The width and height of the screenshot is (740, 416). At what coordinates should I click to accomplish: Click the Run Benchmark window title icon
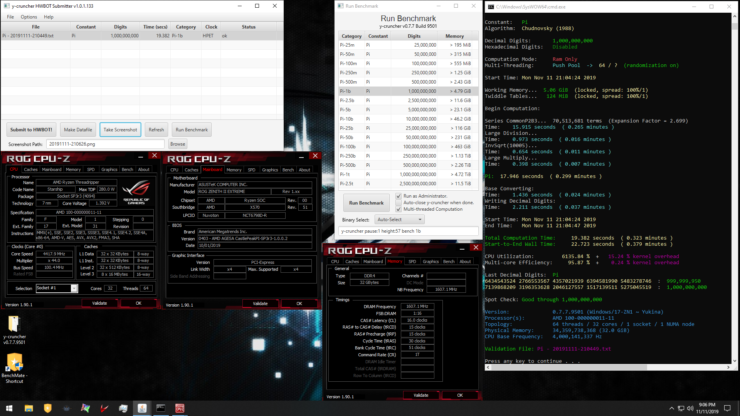point(341,5)
